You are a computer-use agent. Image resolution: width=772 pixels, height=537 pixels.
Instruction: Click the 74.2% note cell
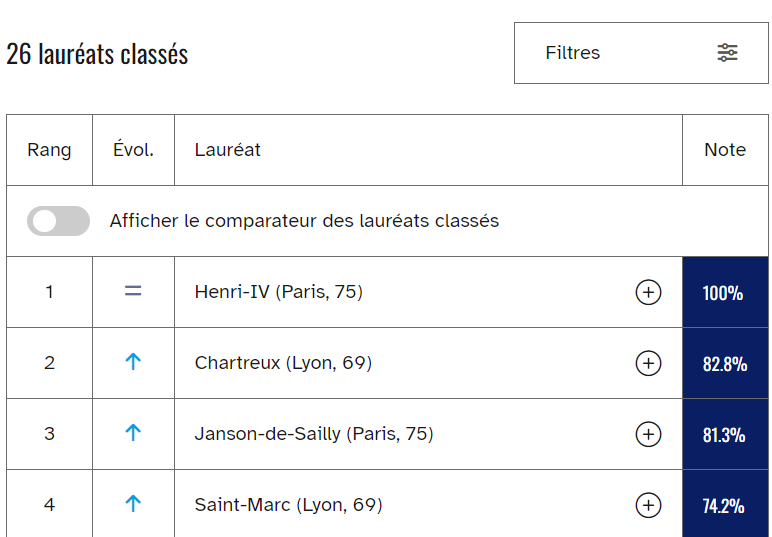723,506
